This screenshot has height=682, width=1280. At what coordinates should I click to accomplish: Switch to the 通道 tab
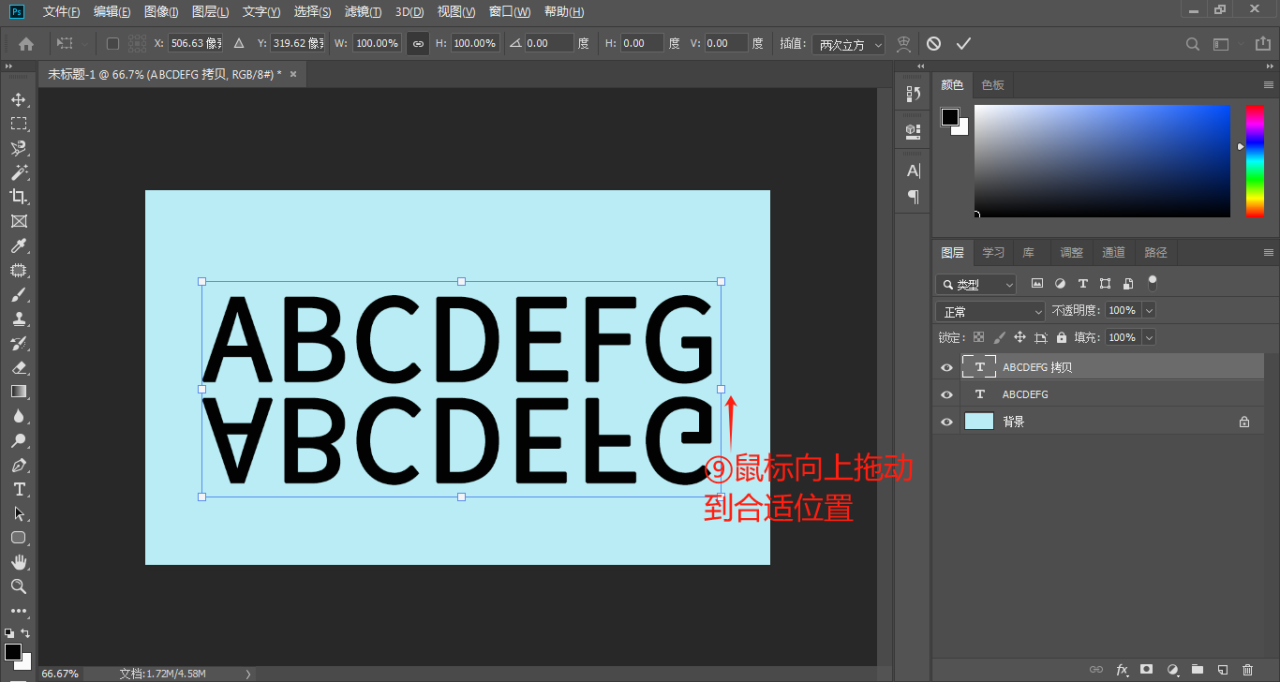pos(1114,252)
